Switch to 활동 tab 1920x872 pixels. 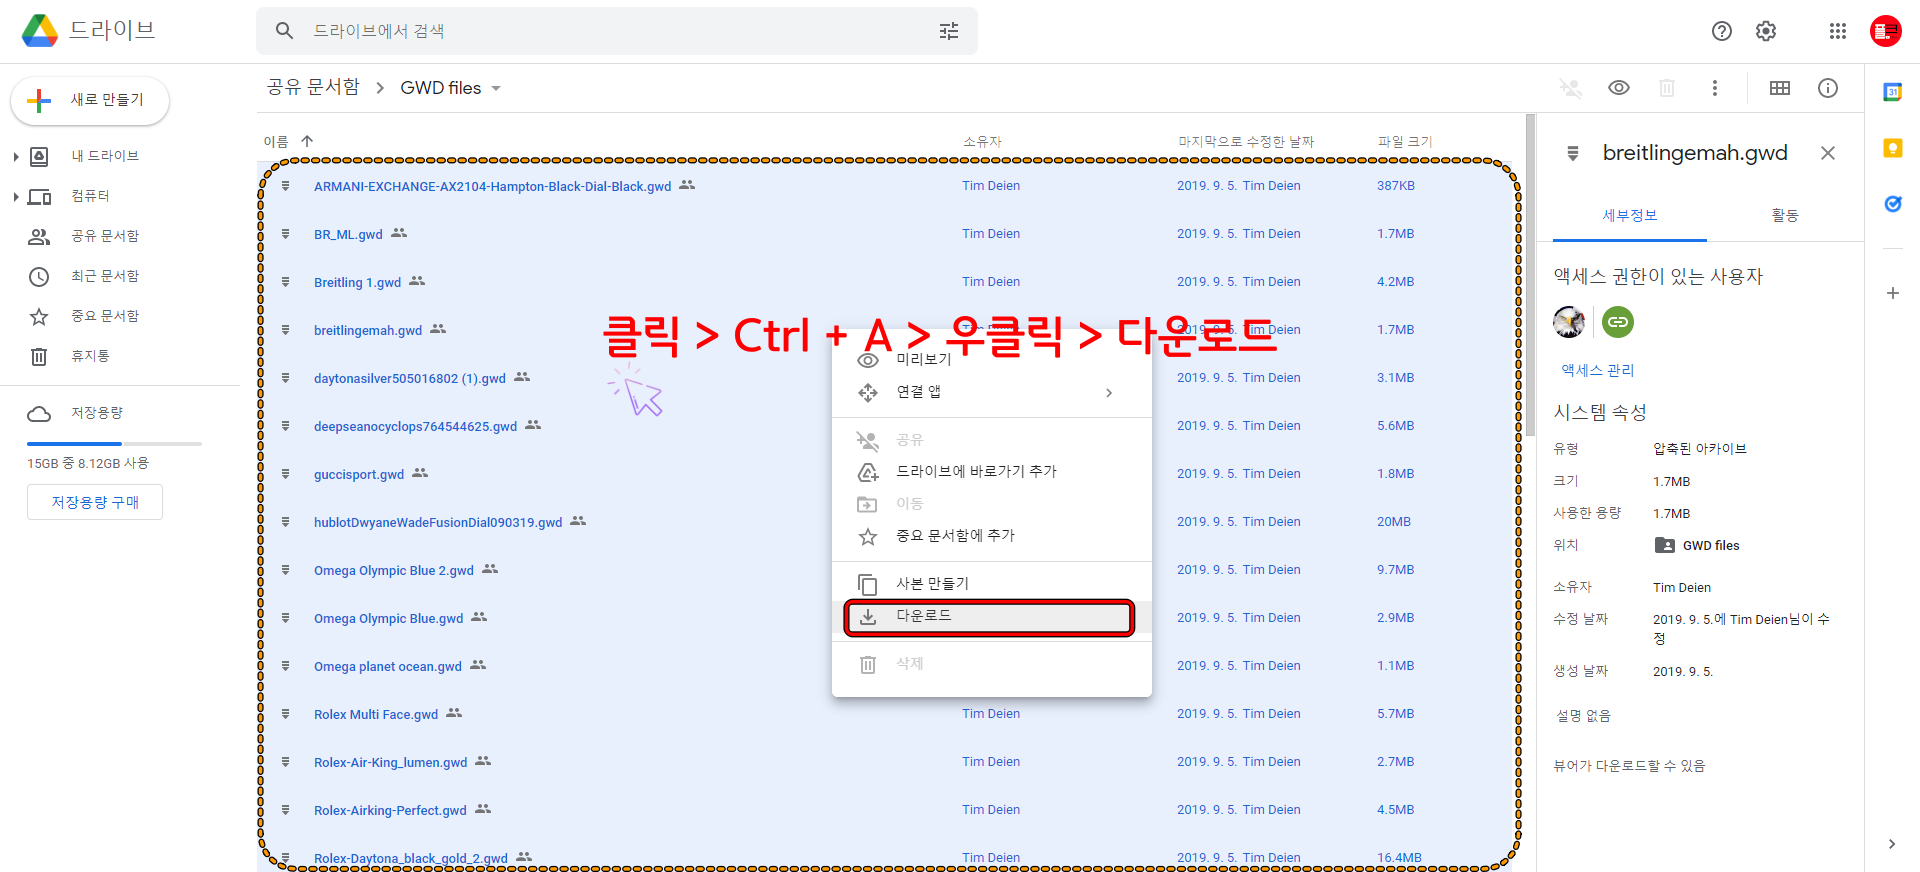point(1785,215)
